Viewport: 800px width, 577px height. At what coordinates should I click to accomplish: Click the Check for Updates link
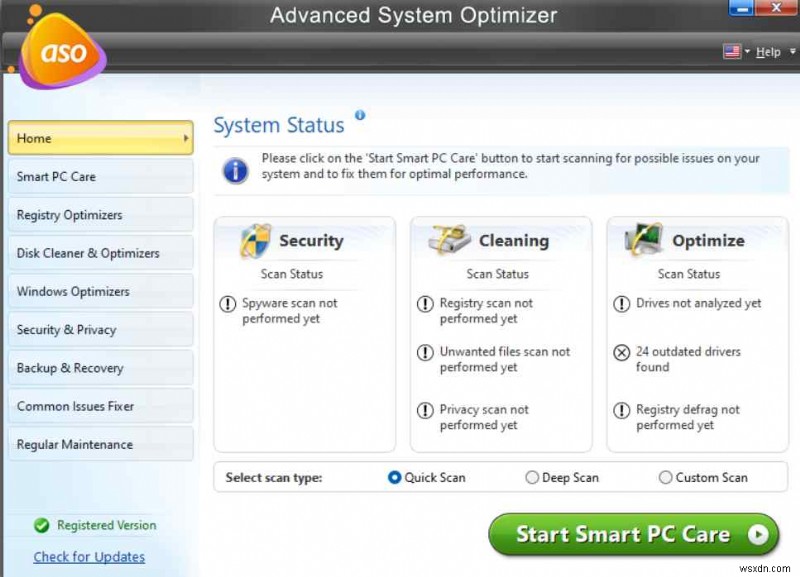point(89,557)
